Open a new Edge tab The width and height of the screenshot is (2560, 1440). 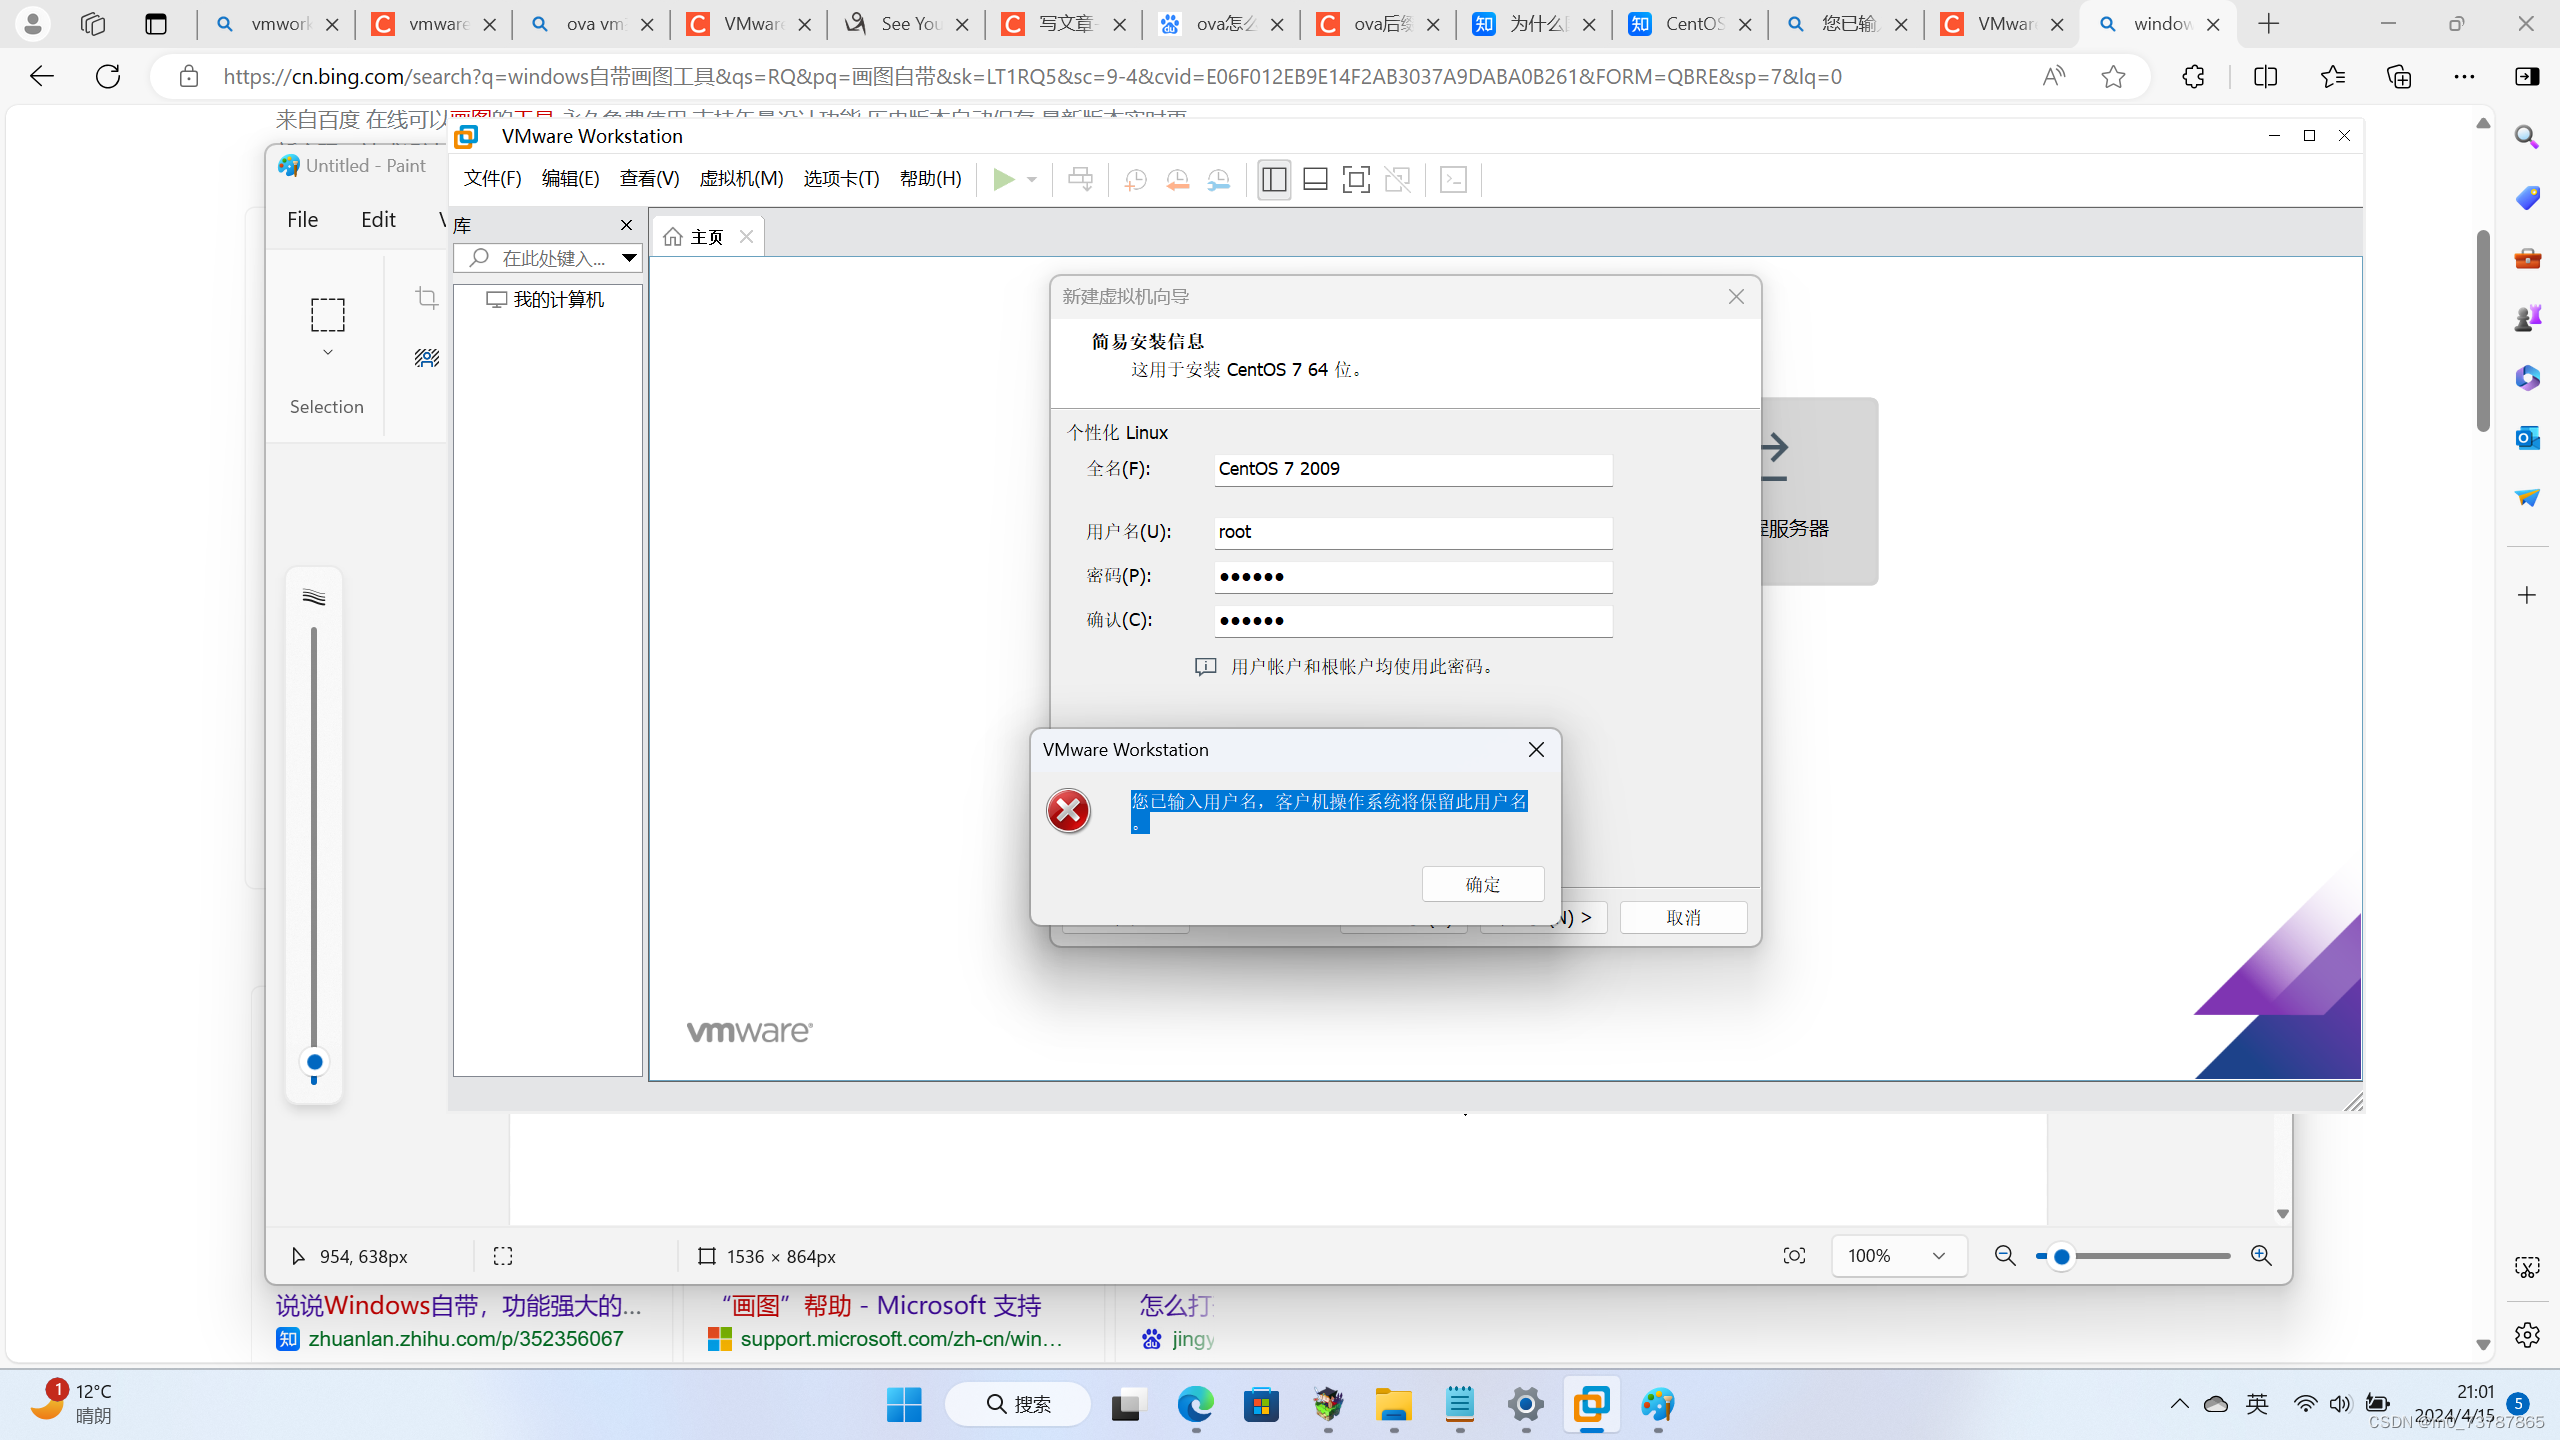point(2269,24)
